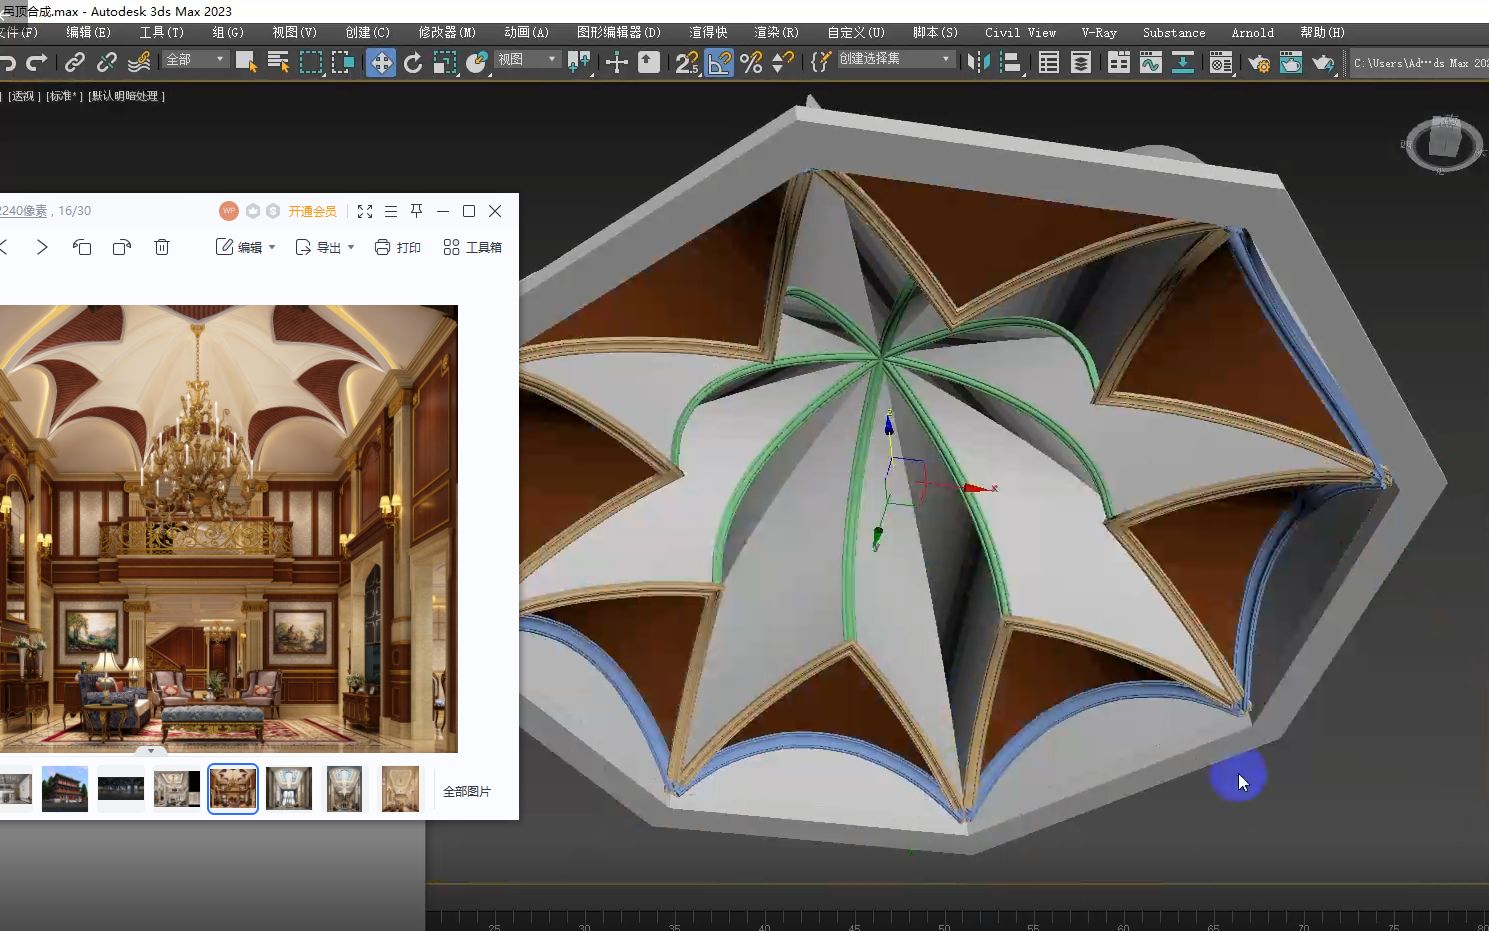
Task: Toggle Select and Manipulate crosshair icon
Action: coord(617,62)
